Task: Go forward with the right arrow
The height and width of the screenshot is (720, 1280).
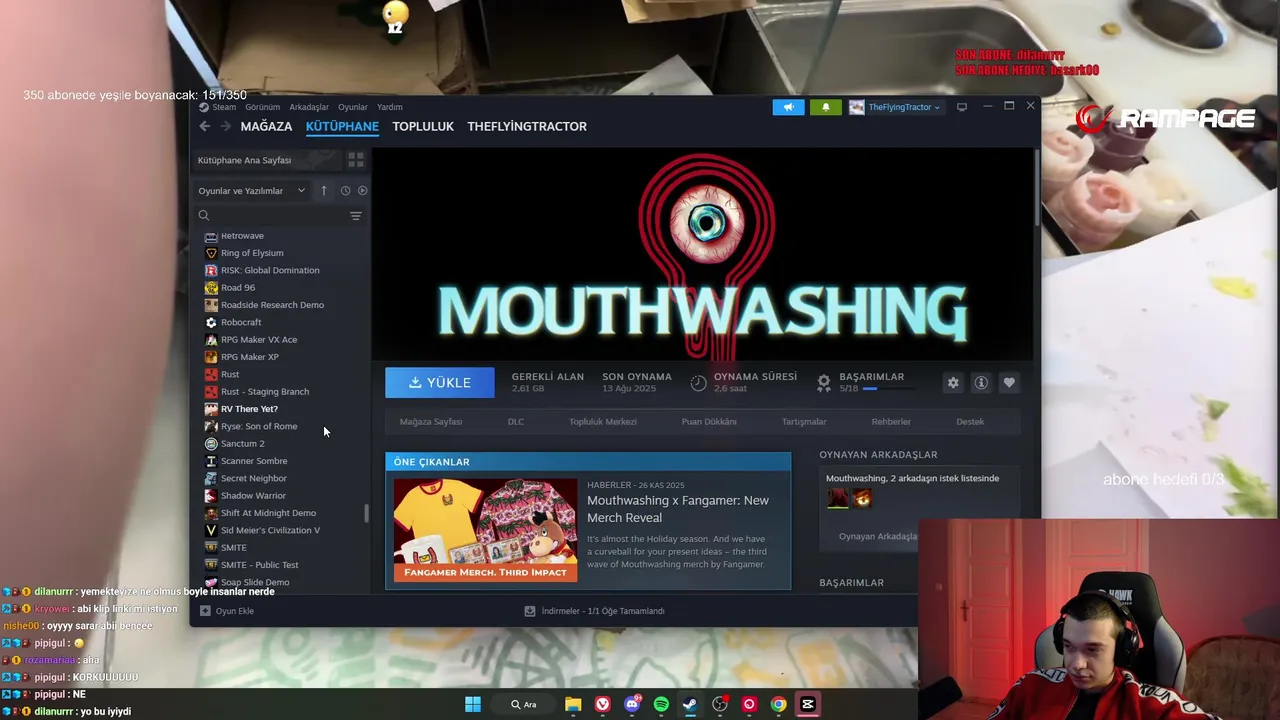Action: pyautogui.click(x=225, y=126)
